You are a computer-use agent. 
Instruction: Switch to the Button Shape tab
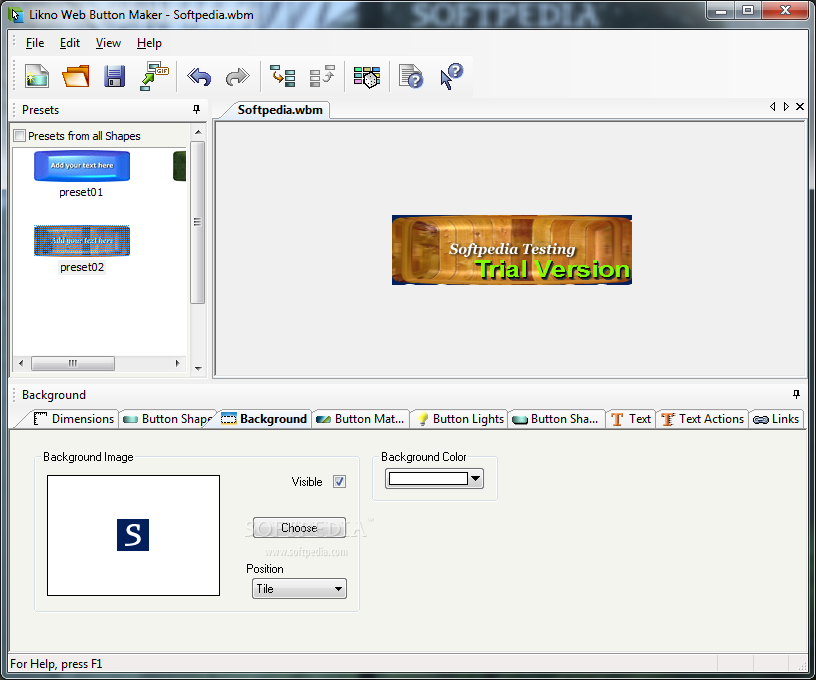tap(168, 419)
